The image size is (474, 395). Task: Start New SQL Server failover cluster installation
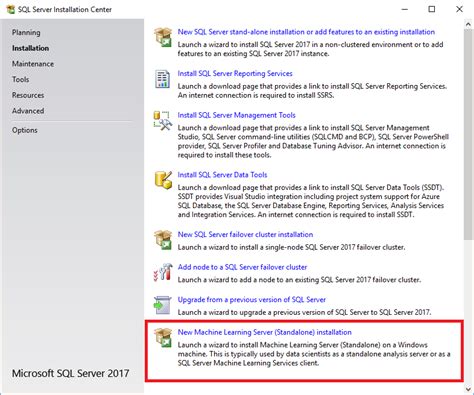pyautogui.click(x=245, y=234)
